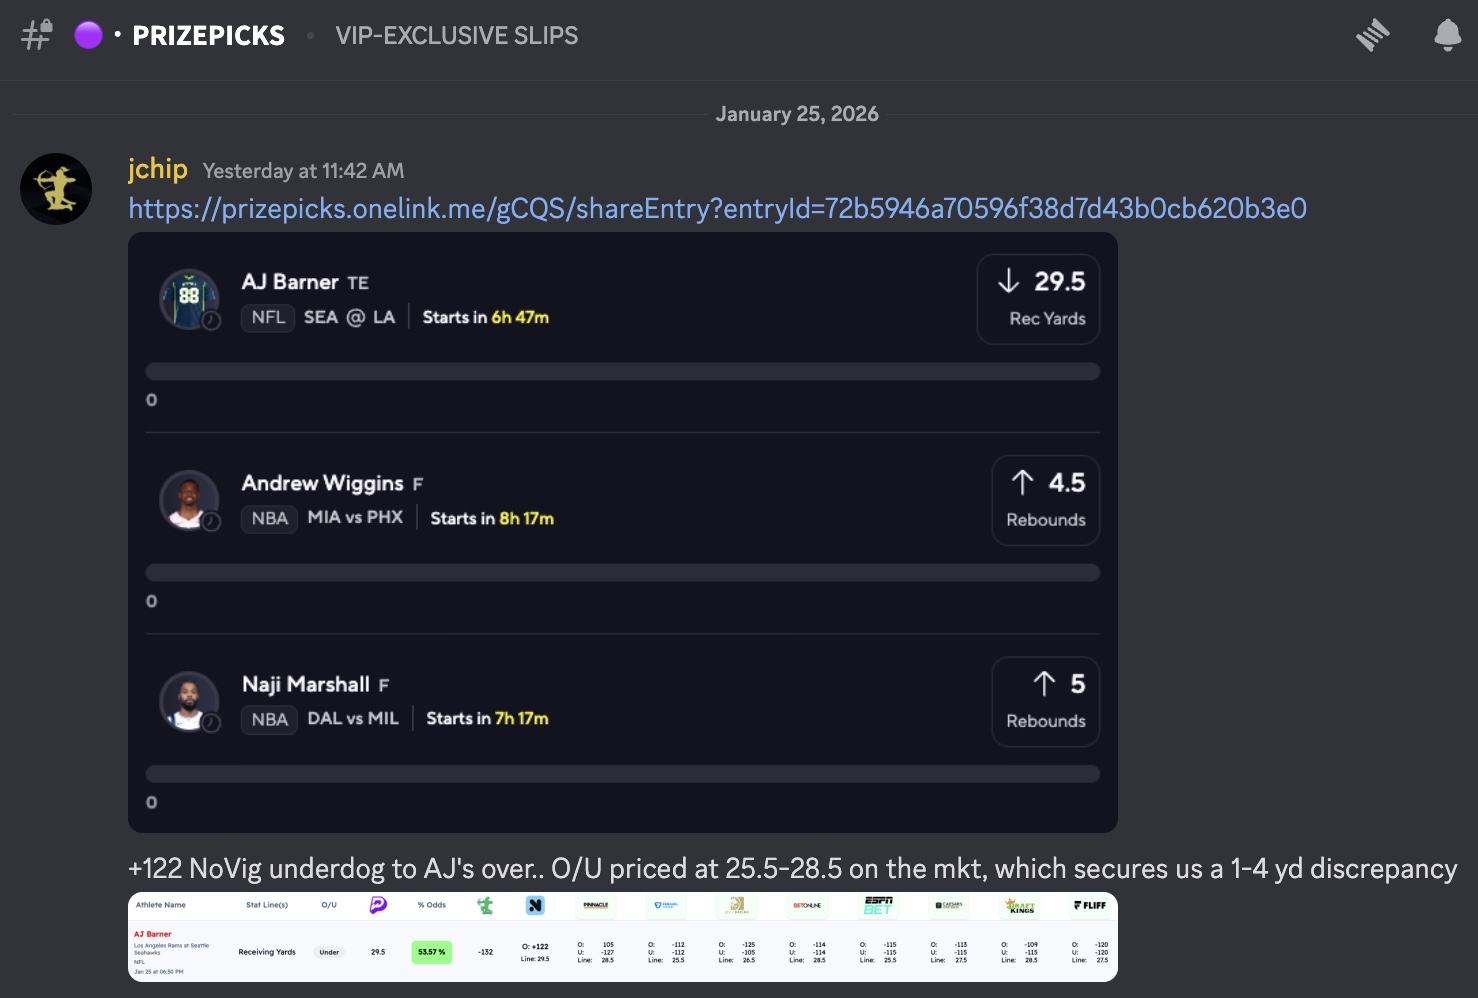Select the 29.5 Rec Yards under pick
Viewport: 1478px width, 998px height.
point(1037,299)
